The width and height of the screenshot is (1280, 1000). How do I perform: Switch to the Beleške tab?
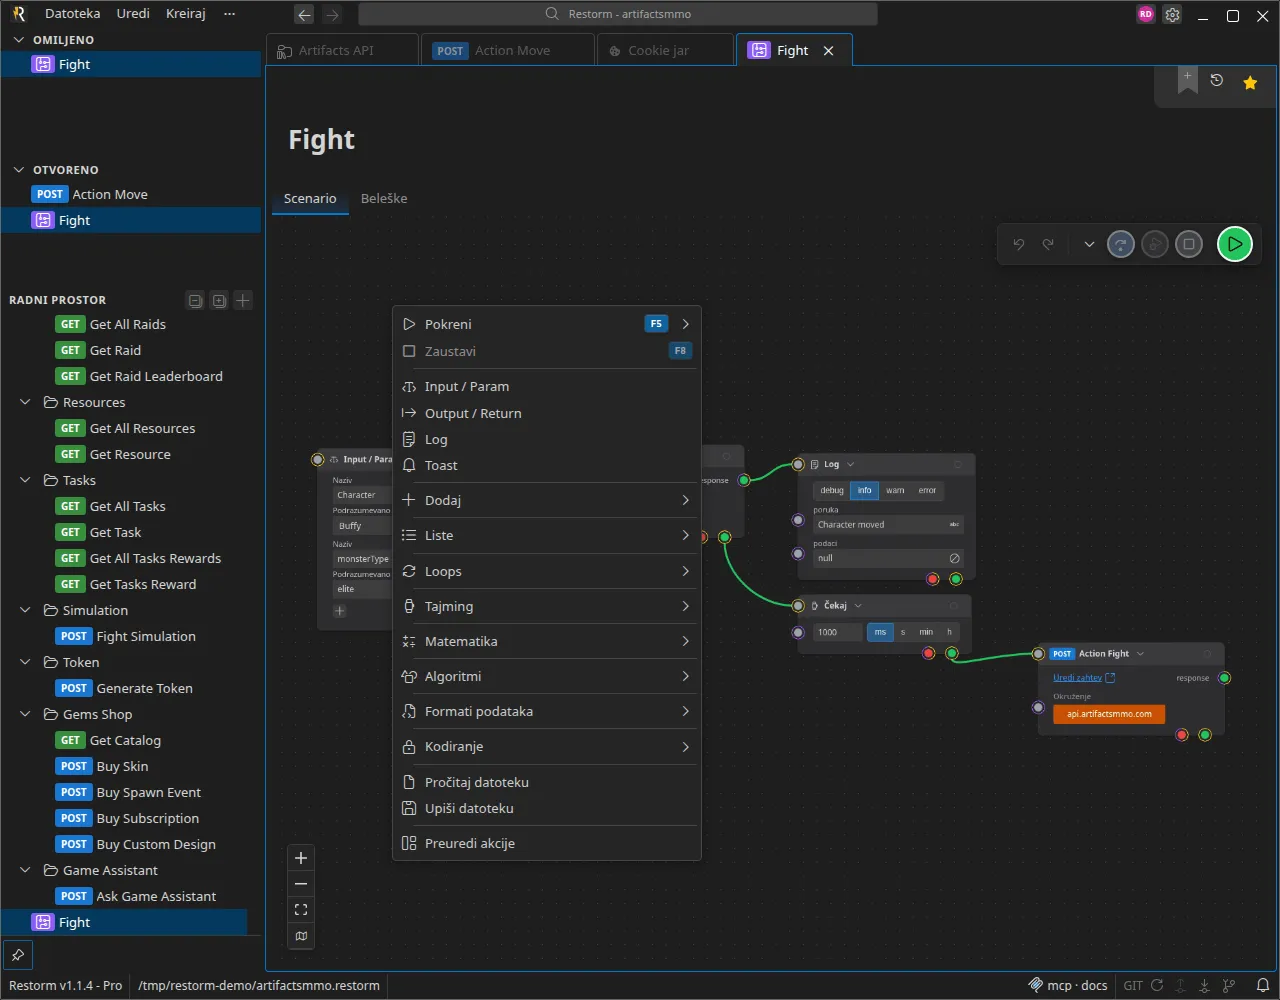[384, 198]
